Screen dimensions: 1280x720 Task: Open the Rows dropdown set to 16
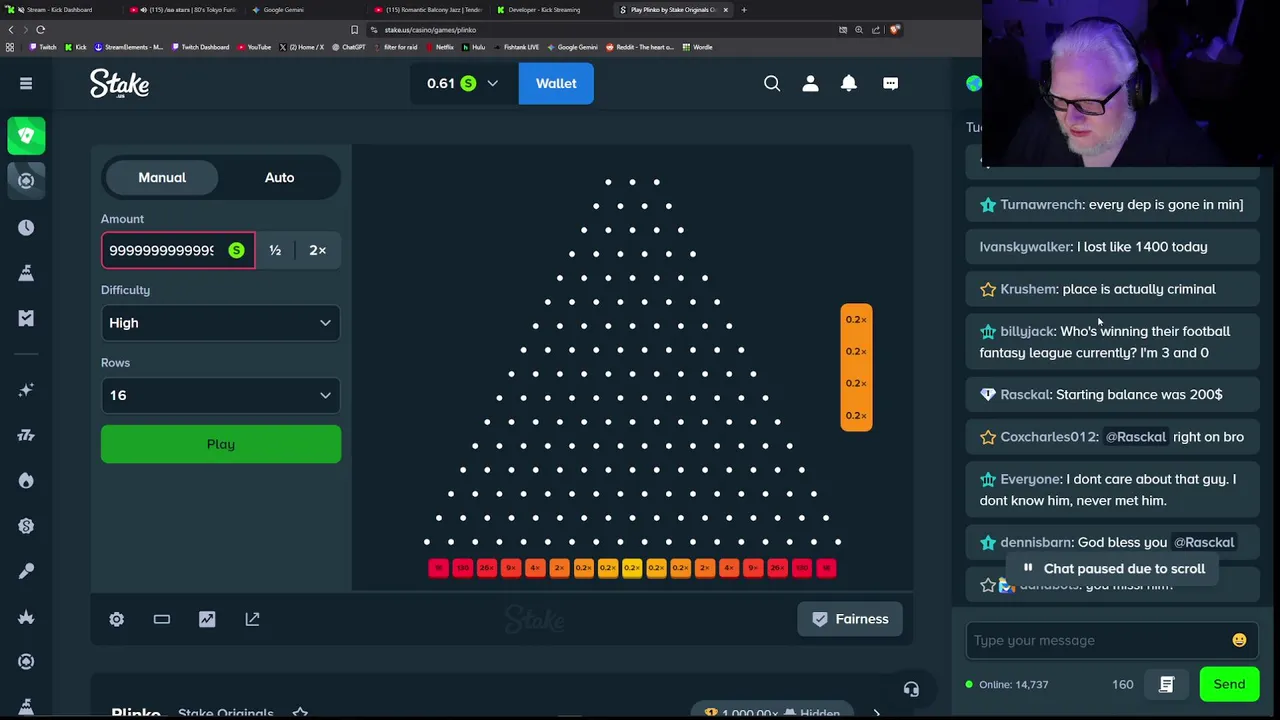220,395
